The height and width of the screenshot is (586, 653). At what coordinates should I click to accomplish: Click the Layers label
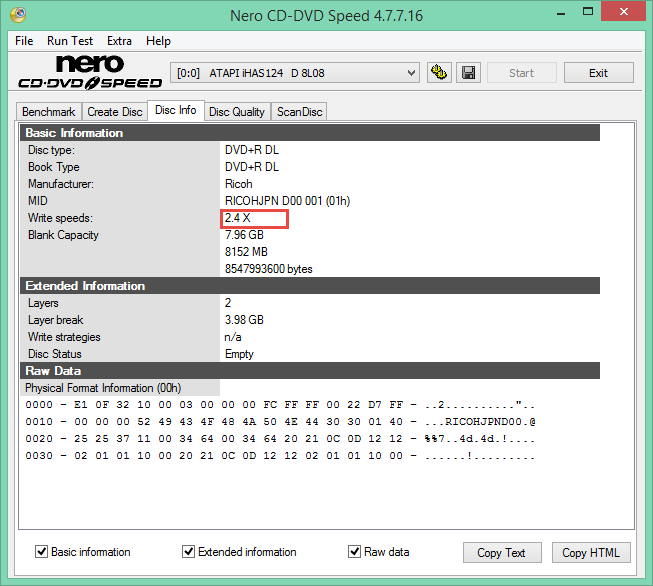click(x=43, y=303)
